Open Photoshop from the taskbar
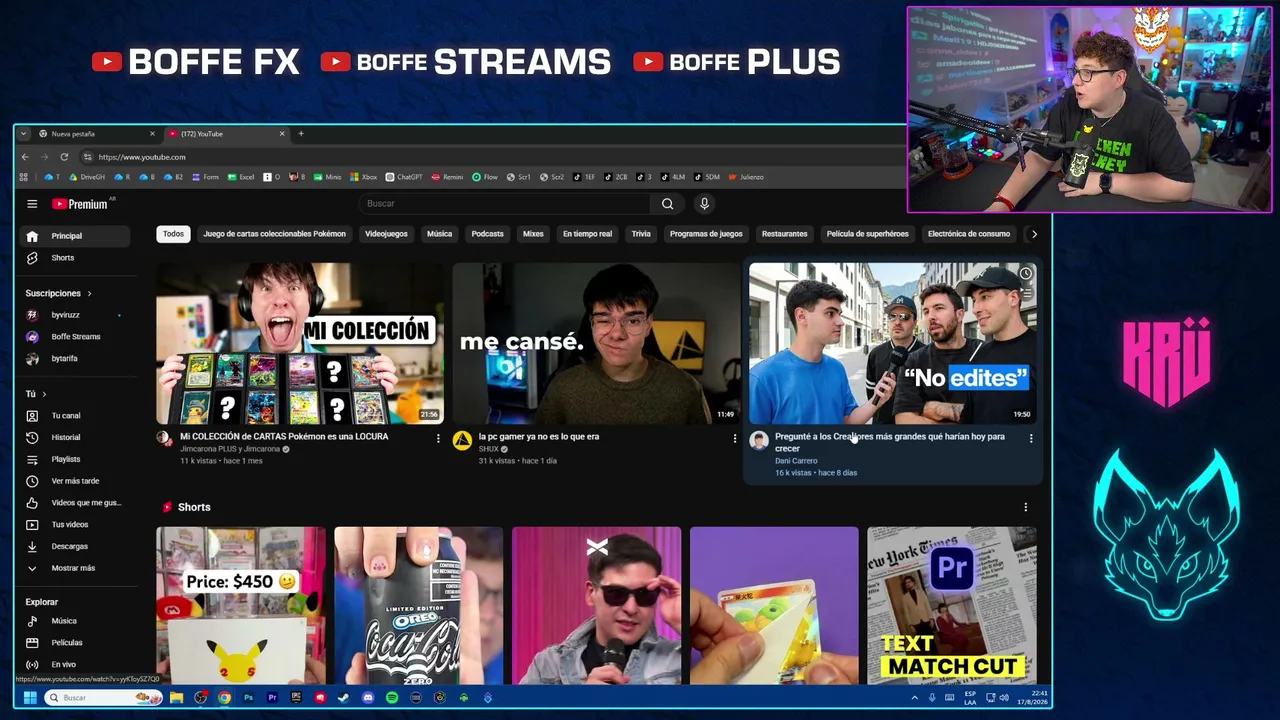This screenshot has width=1280, height=720. tap(248, 697)
